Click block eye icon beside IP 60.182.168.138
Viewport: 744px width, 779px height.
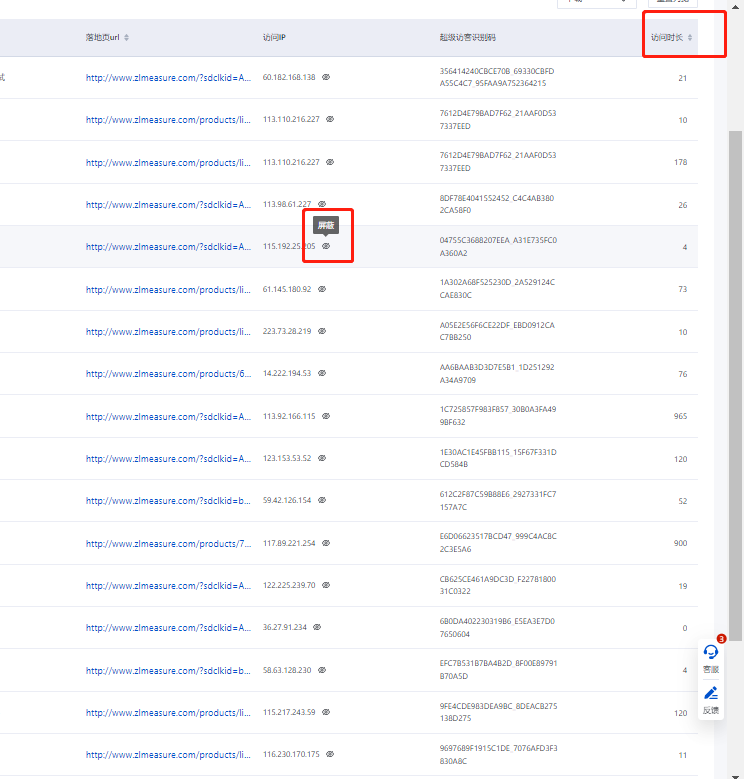pos(326,77)
